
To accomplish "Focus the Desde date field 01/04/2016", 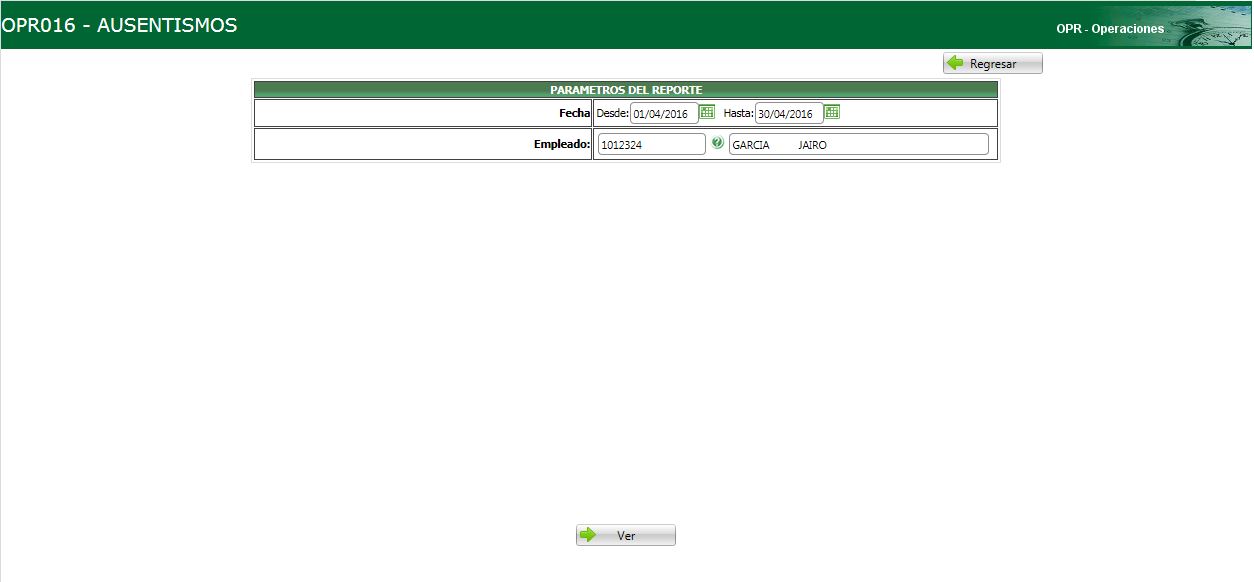I will pyautogui.click(x=664, y=113).
